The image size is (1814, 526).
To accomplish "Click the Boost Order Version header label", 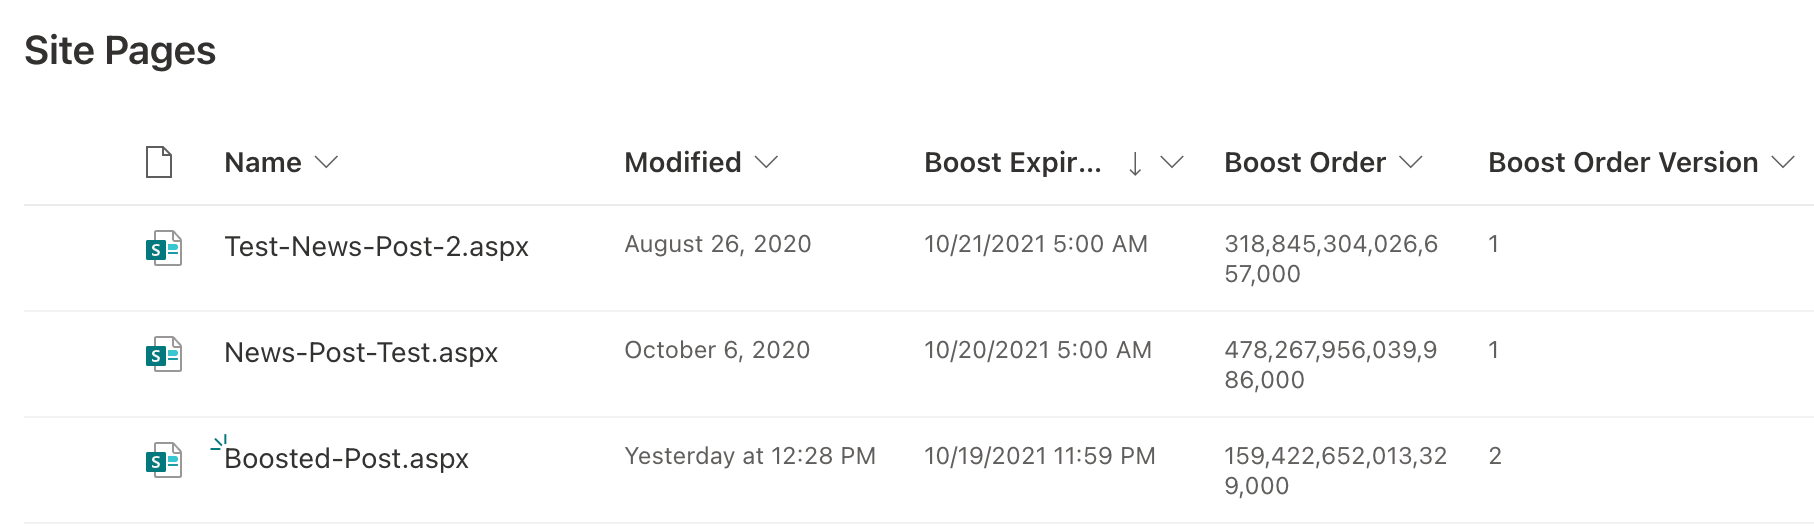I will click(x=1622, y=163).
